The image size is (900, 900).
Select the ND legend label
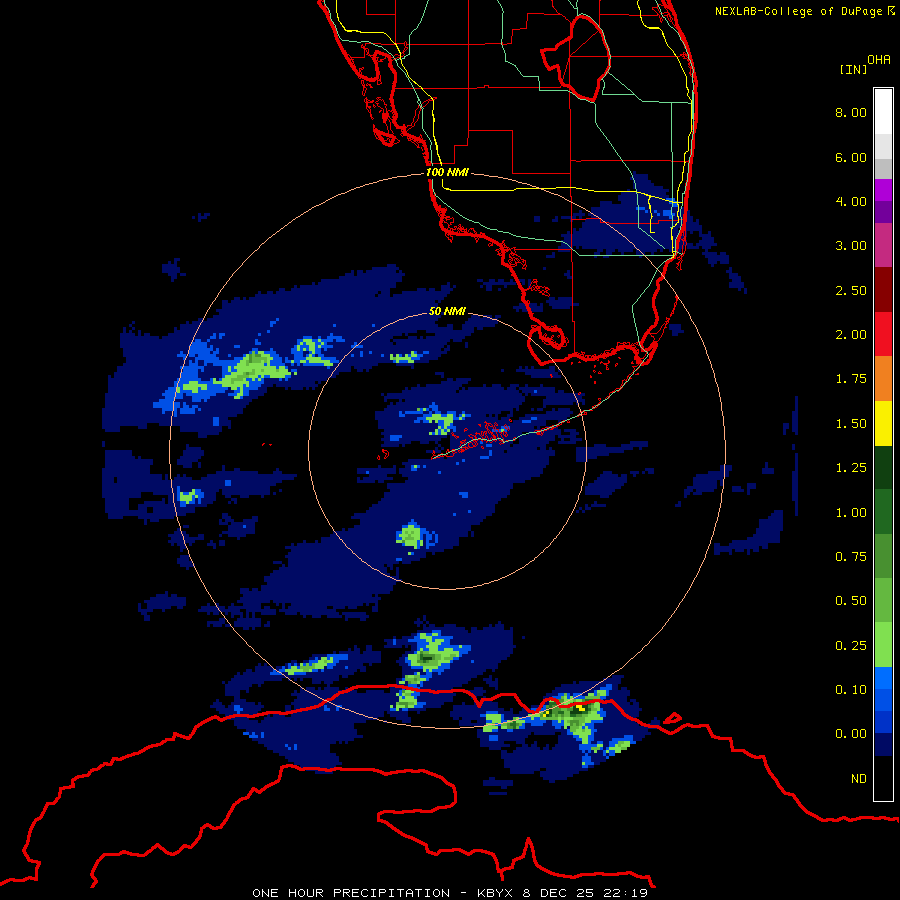click(x=859, y=779)
